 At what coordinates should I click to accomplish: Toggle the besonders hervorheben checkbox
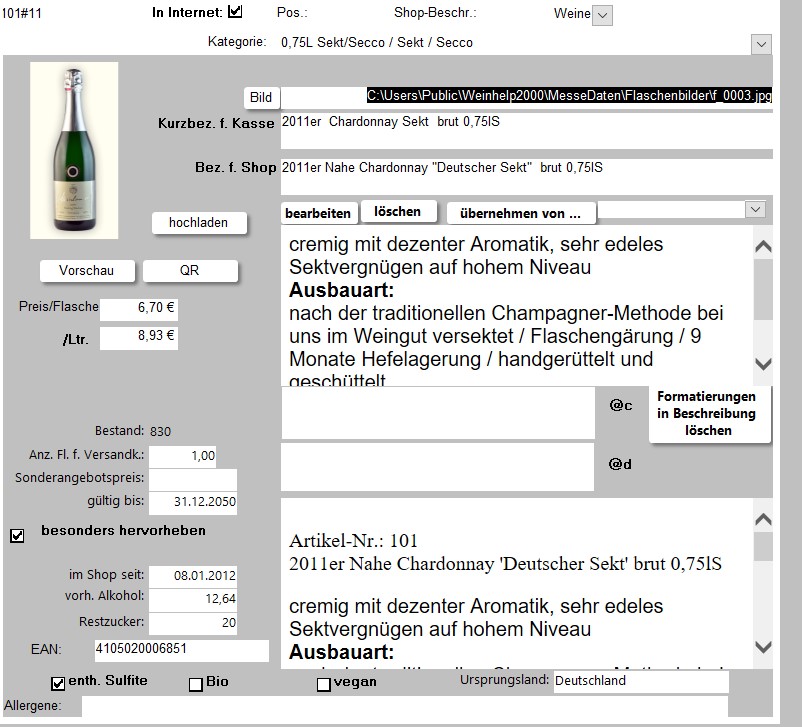pyautogui.click(x=17, y=536)
